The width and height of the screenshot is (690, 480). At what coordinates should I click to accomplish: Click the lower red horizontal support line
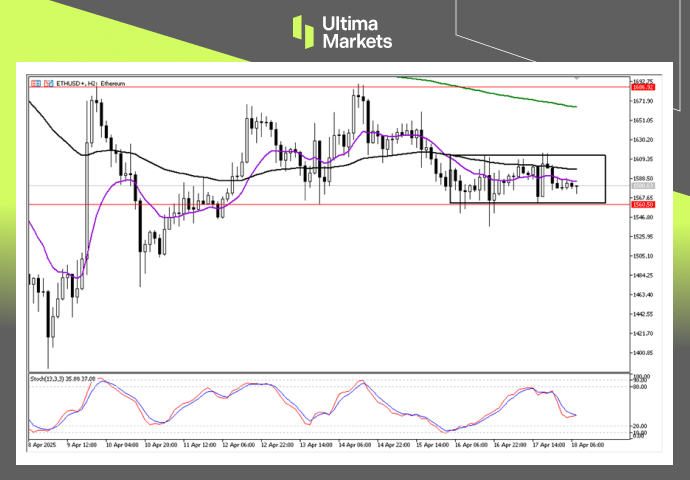tap(300, 204)
